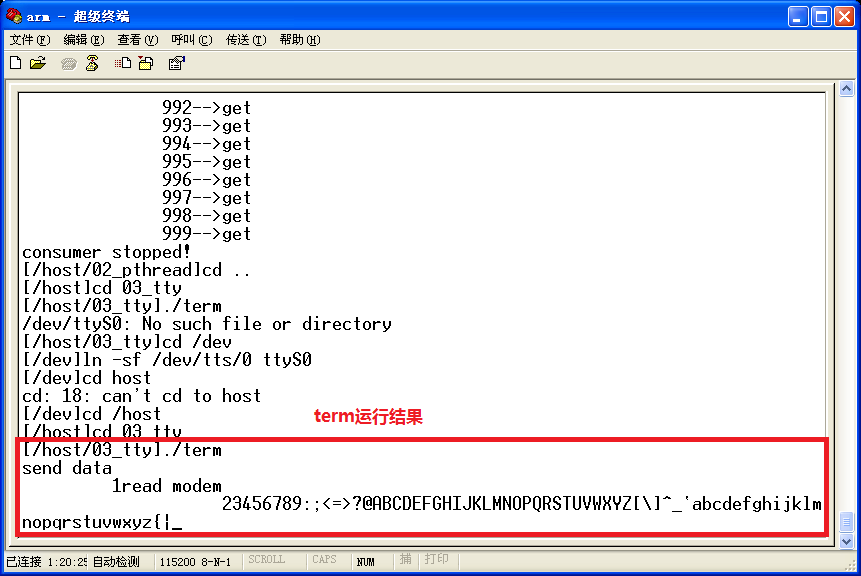861x576 pixels.
Task: Click the HyperTerminal title bar app icon
Action: [14, 15]
